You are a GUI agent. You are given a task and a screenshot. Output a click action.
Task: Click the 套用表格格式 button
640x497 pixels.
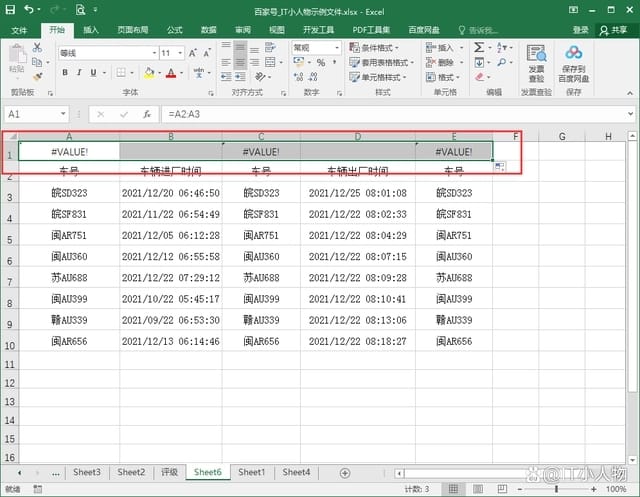(382, 62)
